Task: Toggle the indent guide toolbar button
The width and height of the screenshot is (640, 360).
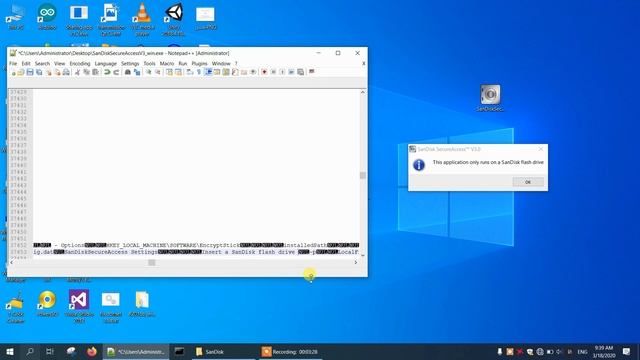Action: [x=208, y=72]
